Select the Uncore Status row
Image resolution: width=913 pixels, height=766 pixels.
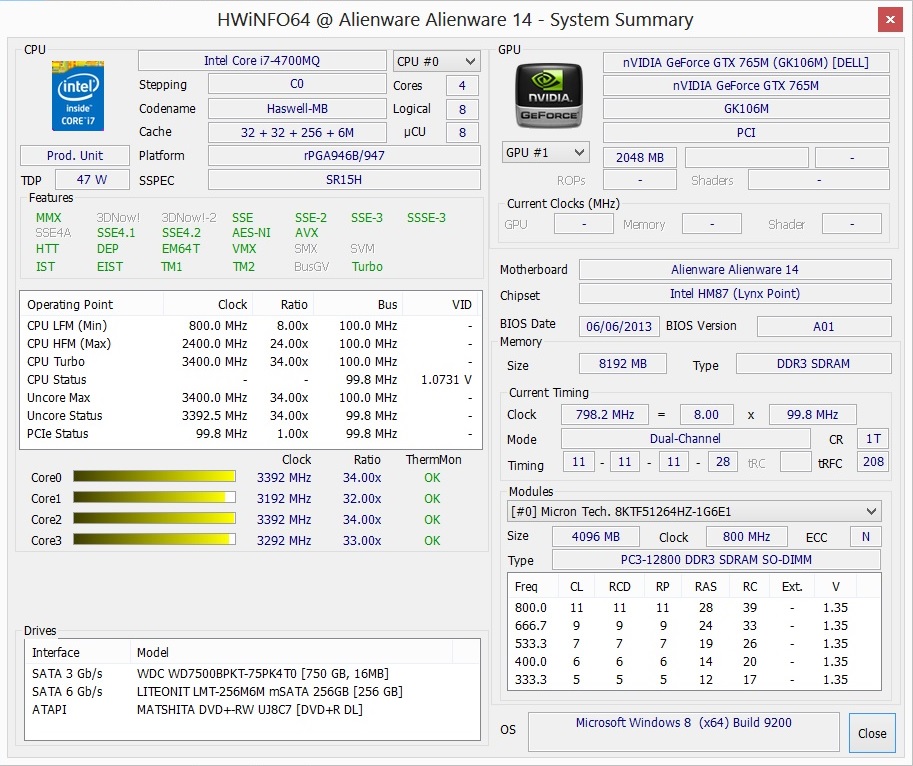point(251,416)
